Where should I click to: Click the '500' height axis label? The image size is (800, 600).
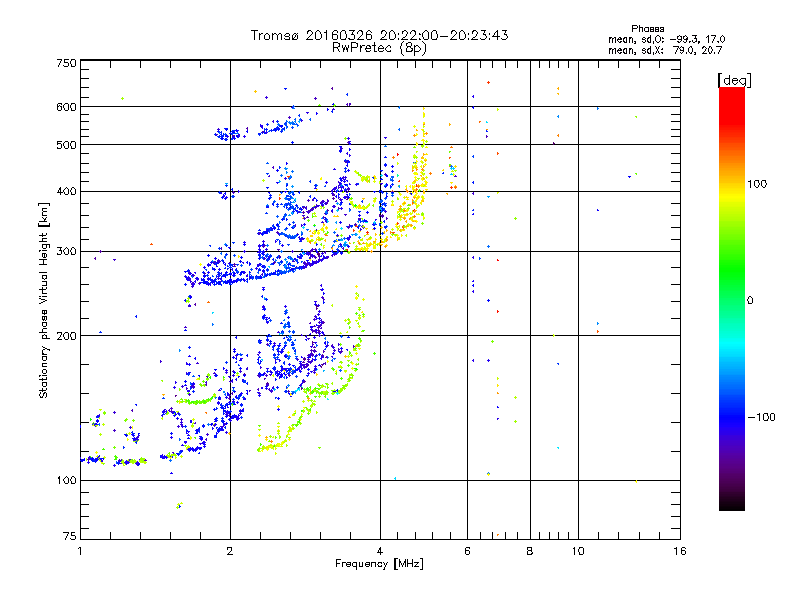66,145
